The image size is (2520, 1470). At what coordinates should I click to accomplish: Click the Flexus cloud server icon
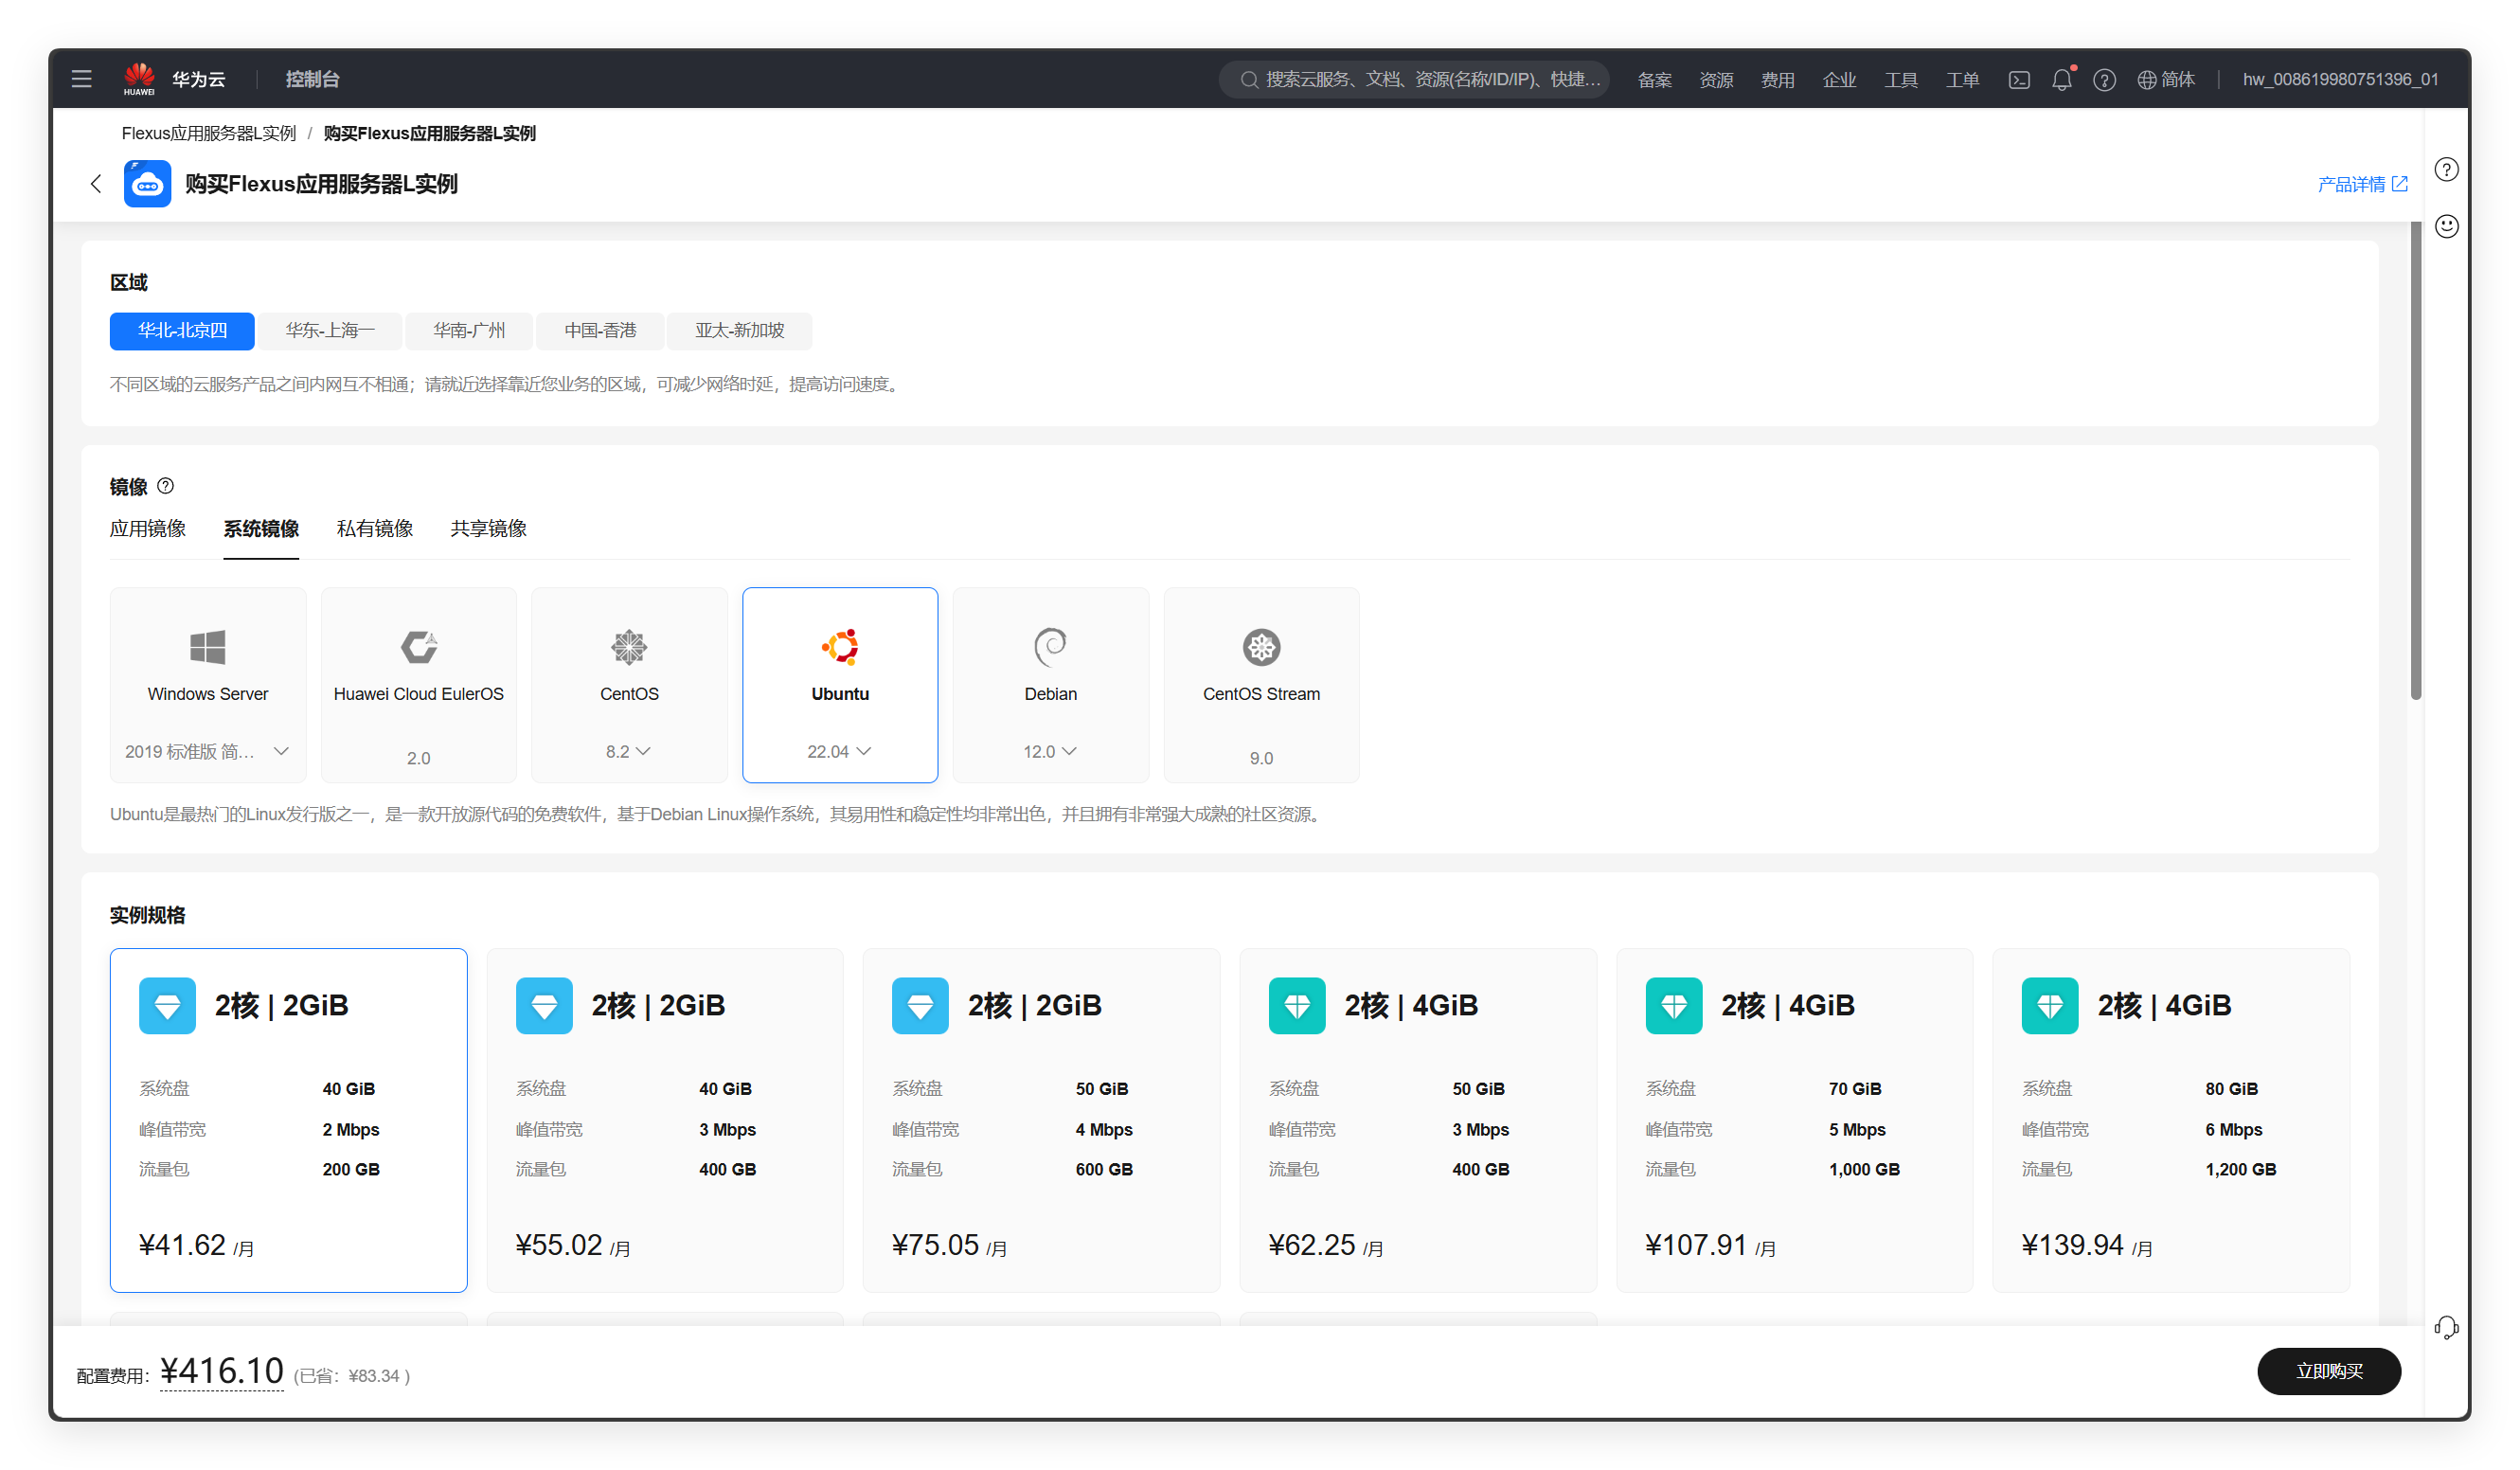(x=147, y=184)
